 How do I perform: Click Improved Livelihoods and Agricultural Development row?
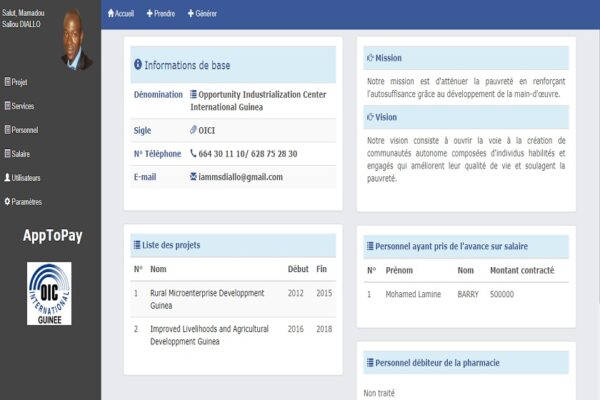pyautogui.click(x=233, y=335)
